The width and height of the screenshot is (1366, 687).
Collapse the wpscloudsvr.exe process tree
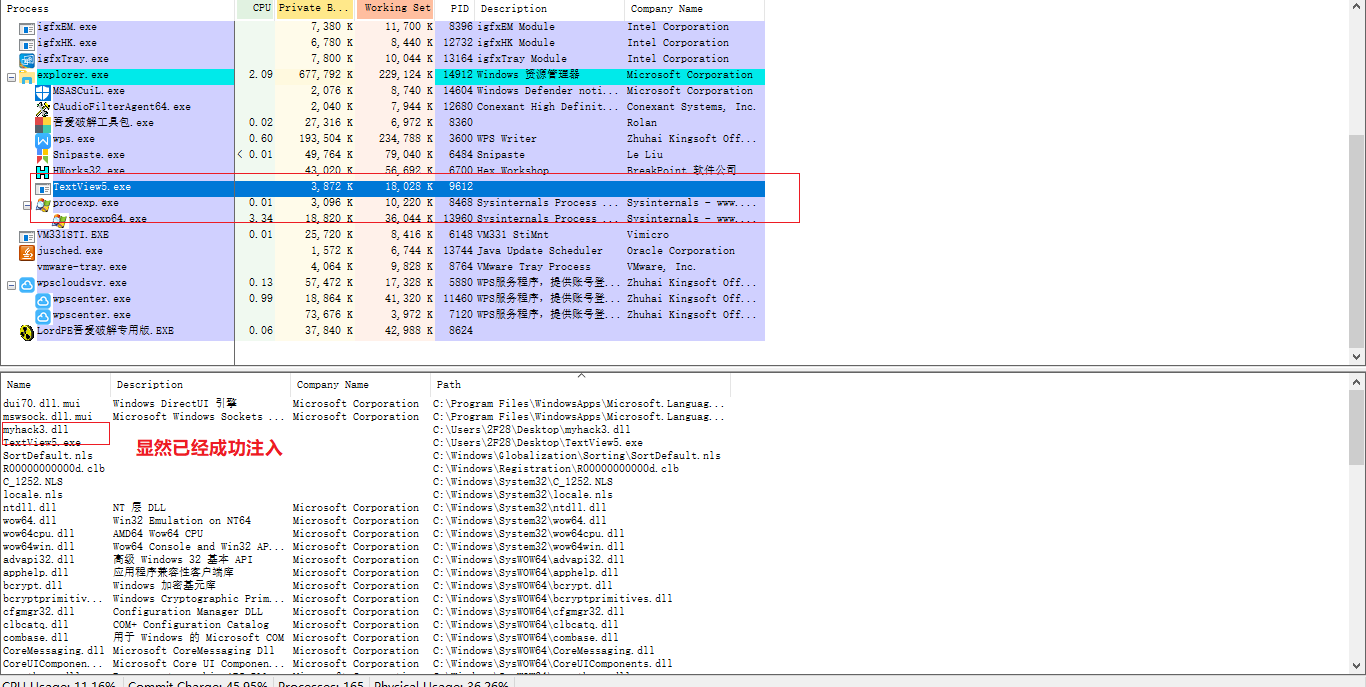(x=12, y=284)
